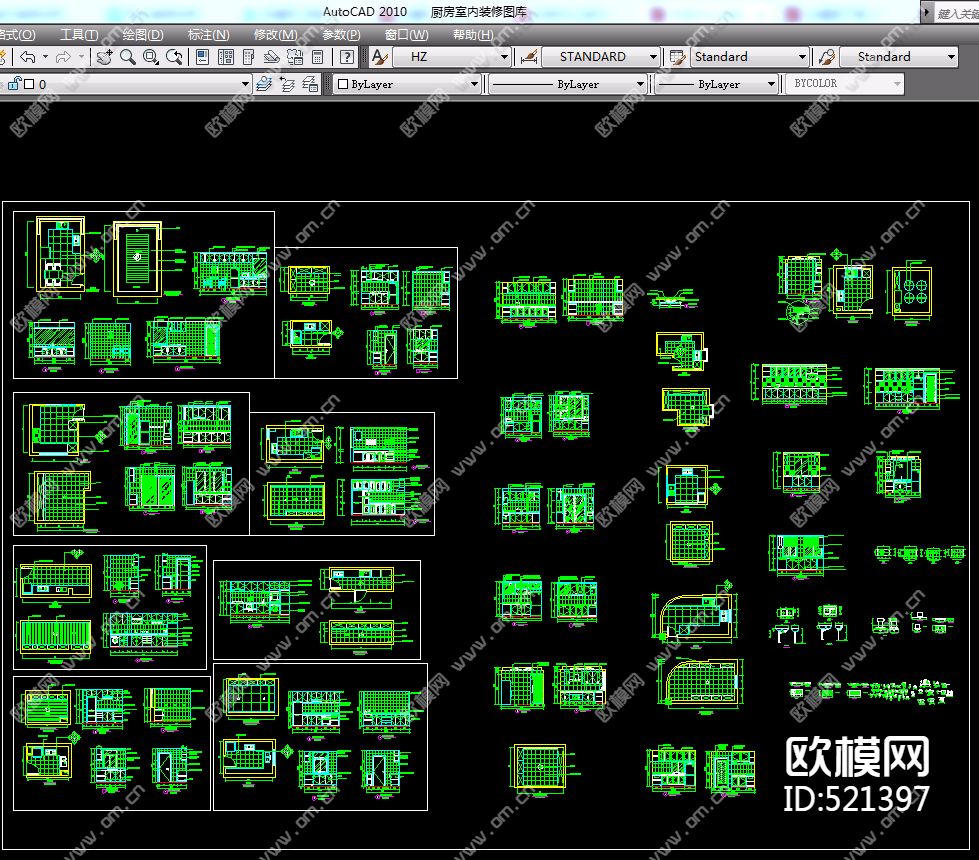The image size is (979, 860).
Task: Expand the layer 0 dropdown list
Action: tap(245, 84)
